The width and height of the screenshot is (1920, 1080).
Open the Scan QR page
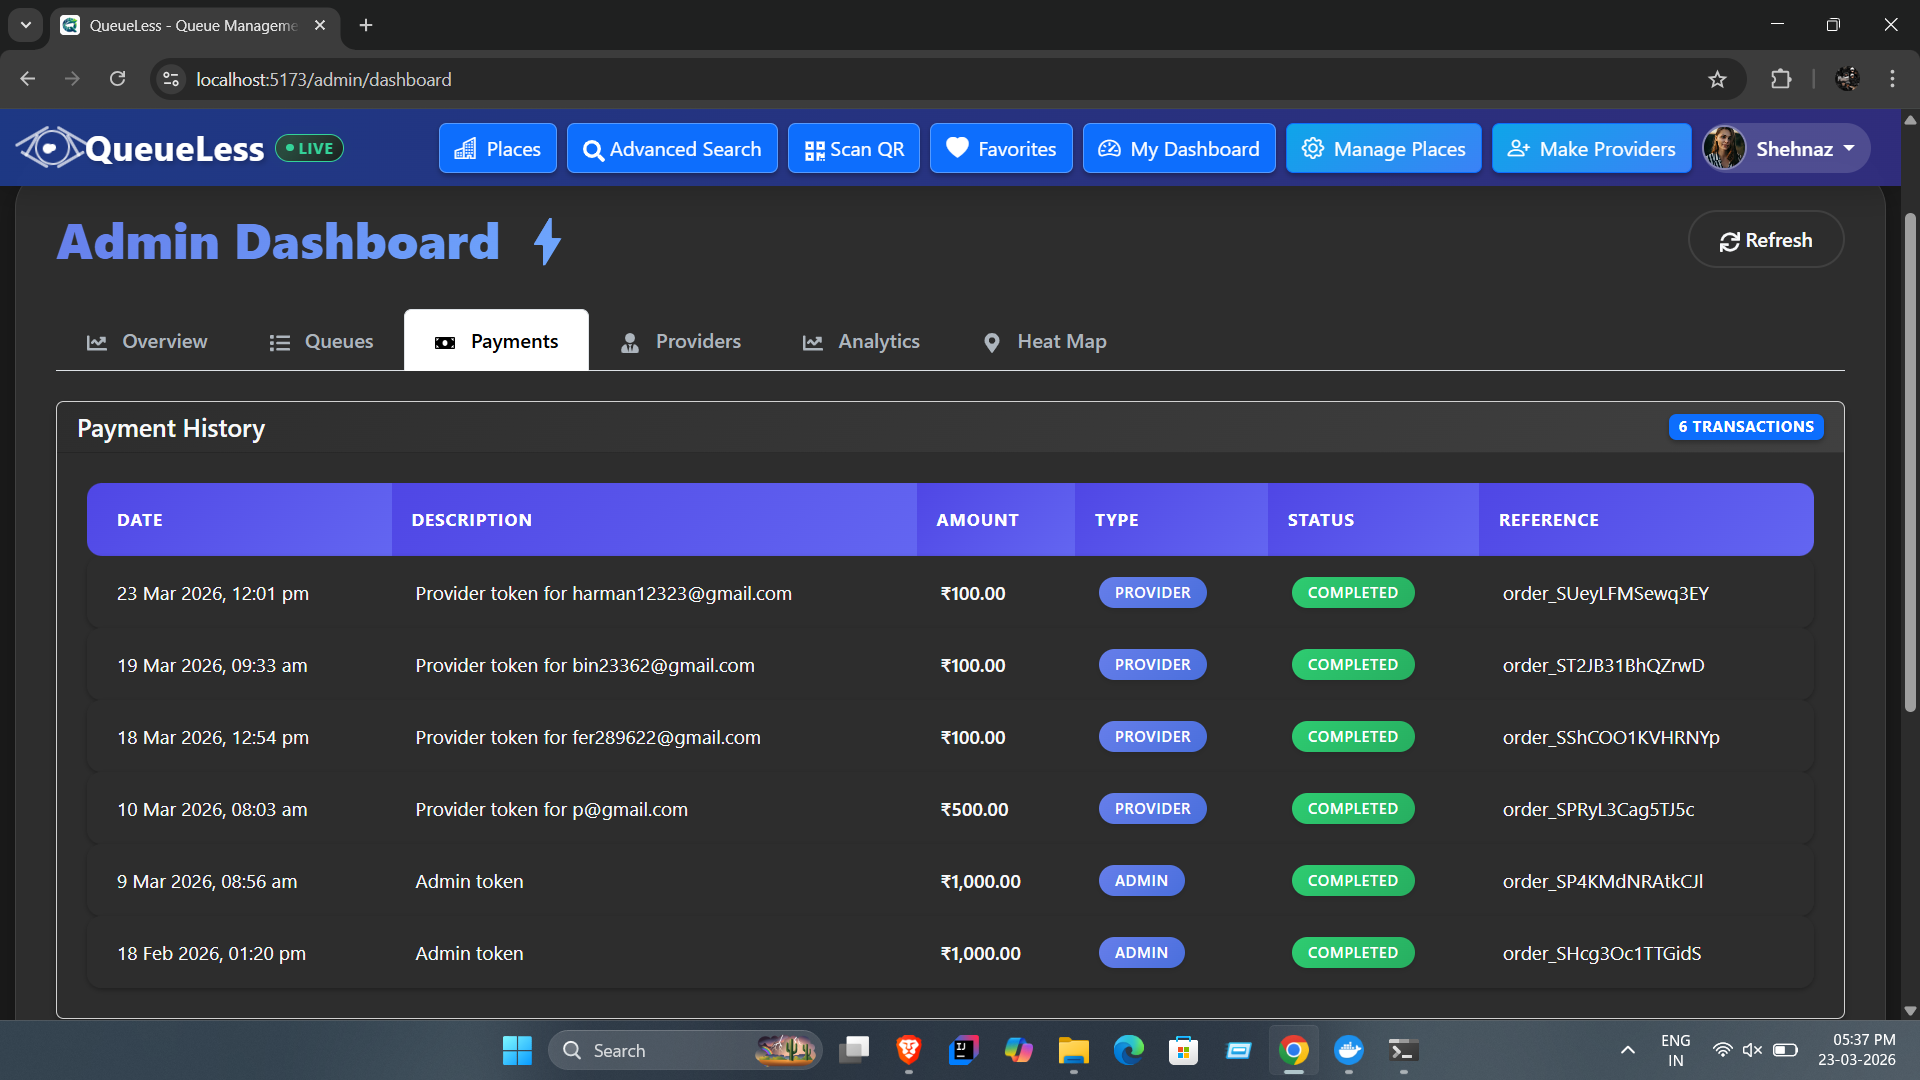pyautogui.click(x=854, y=148)
